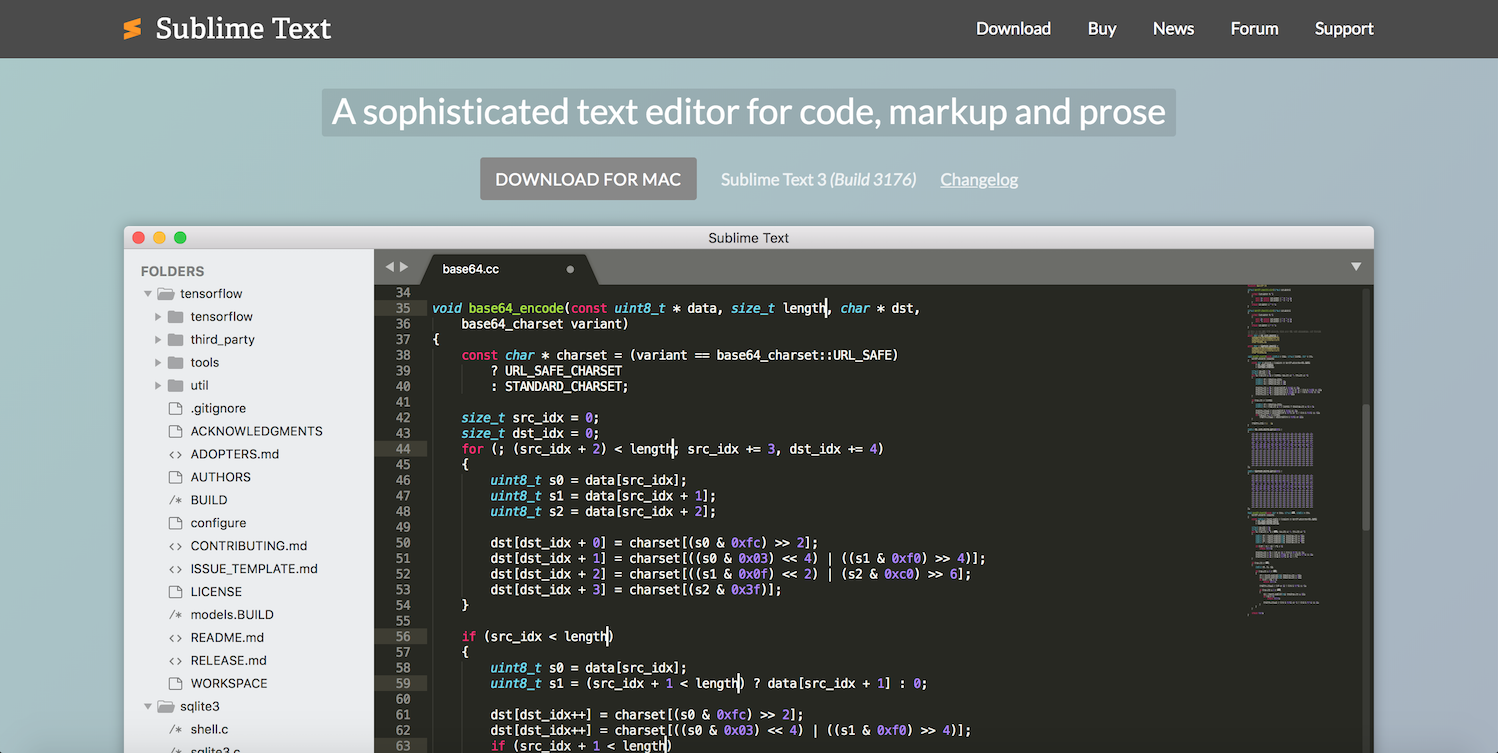Screen dimensions: 1498x753
Task: Click line number 44 in the gutter
Action: click(403, 449)
